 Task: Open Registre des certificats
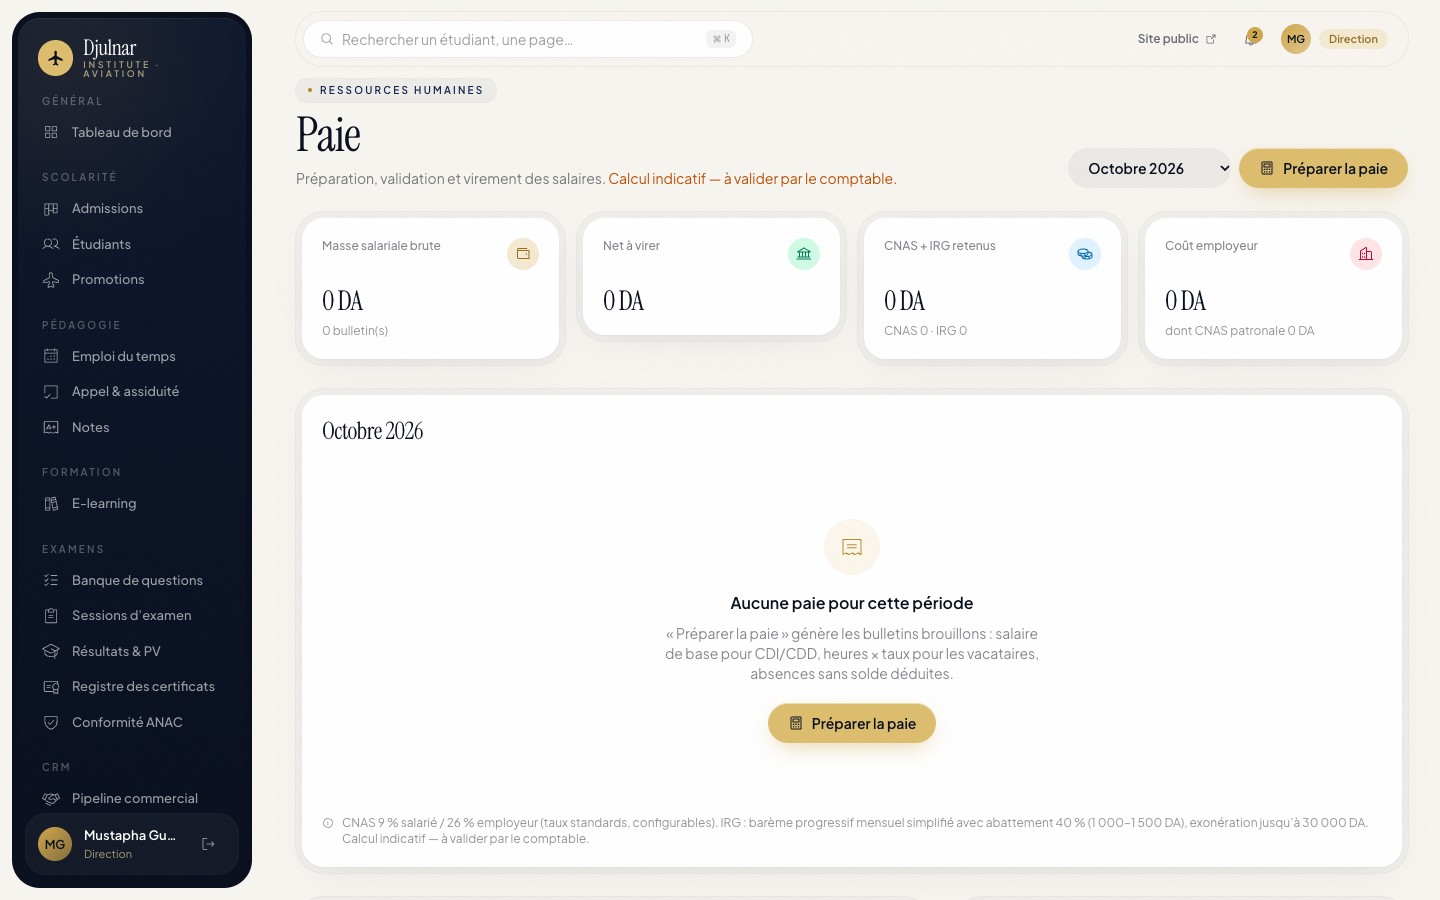tap(132, 686)
